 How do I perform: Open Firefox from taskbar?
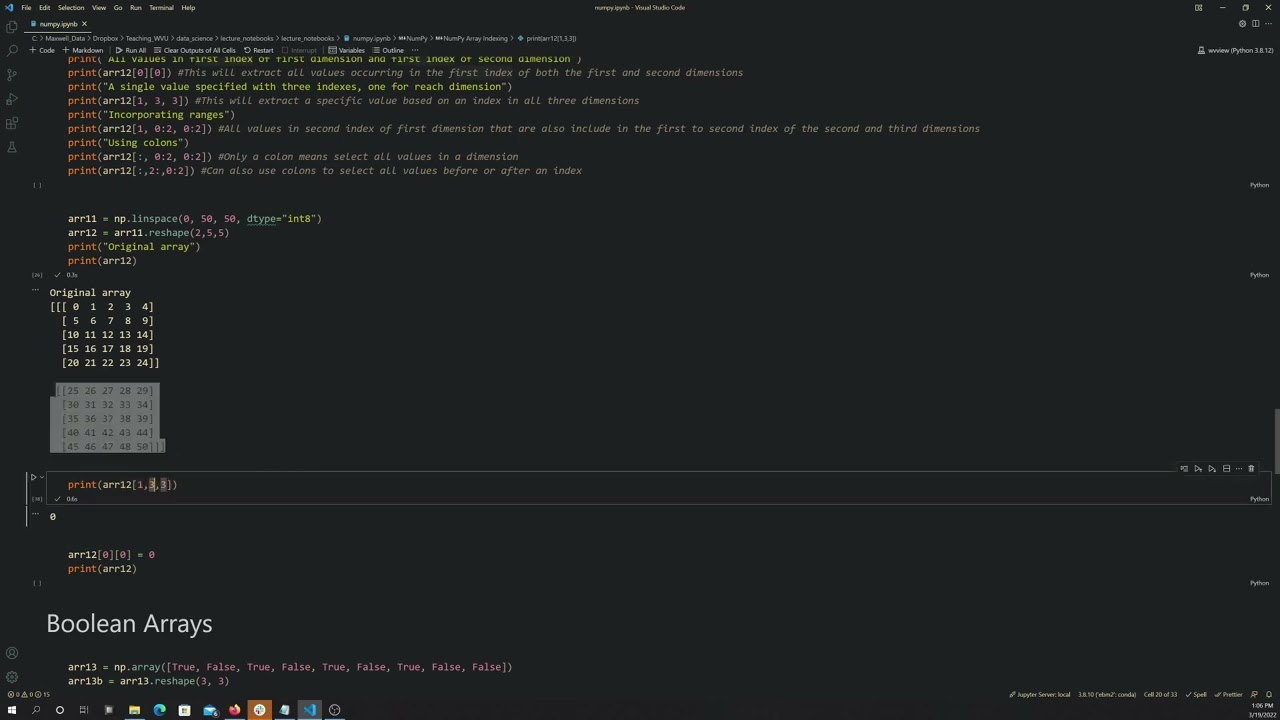[x=234, y=710]
